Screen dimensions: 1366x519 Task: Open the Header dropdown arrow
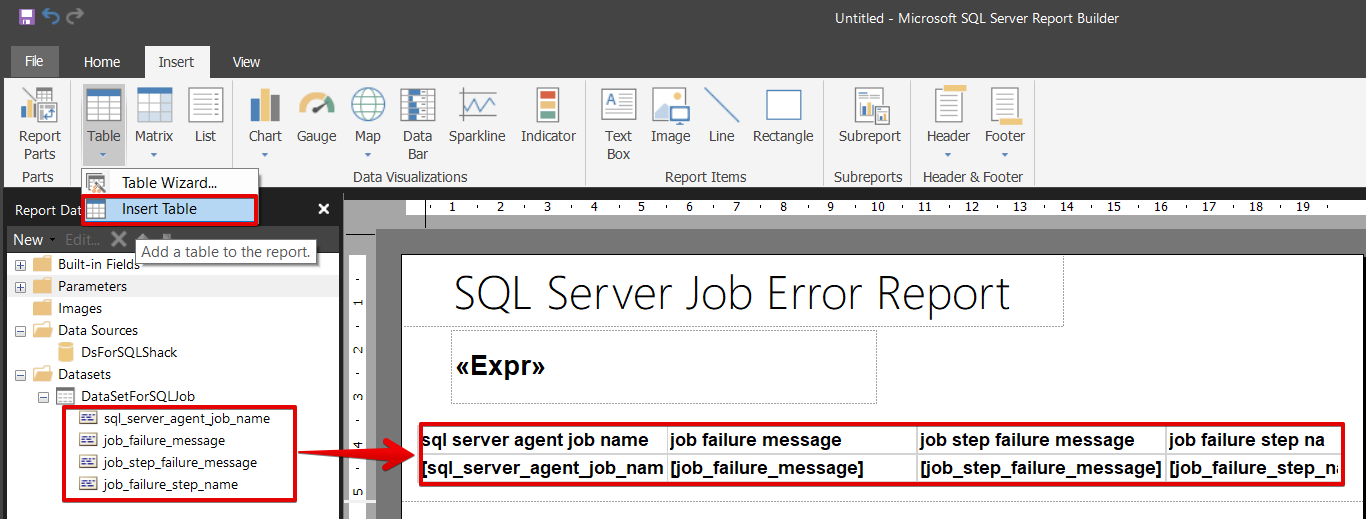(x=948, y=155)
